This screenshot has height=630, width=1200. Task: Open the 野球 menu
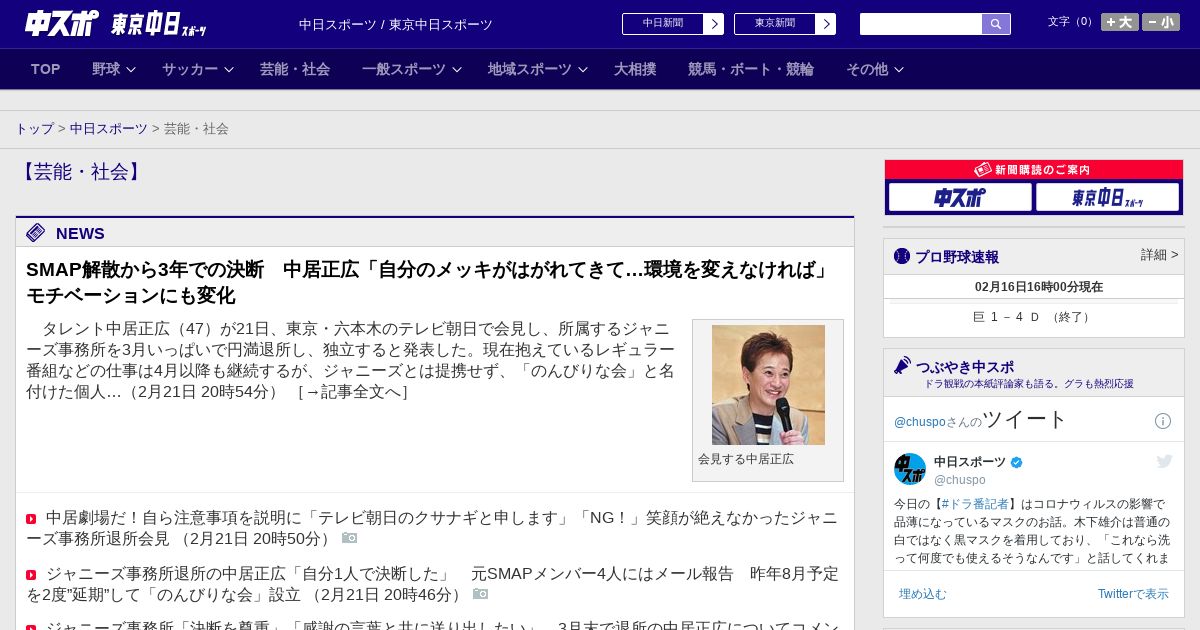tap(106, 69)
